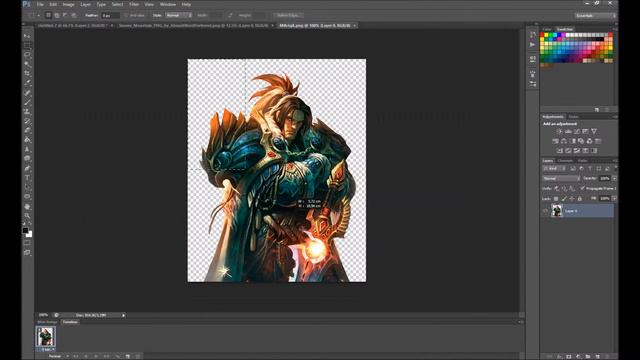Open the layer filter Kind dropdown

click(x=553, y=169)
